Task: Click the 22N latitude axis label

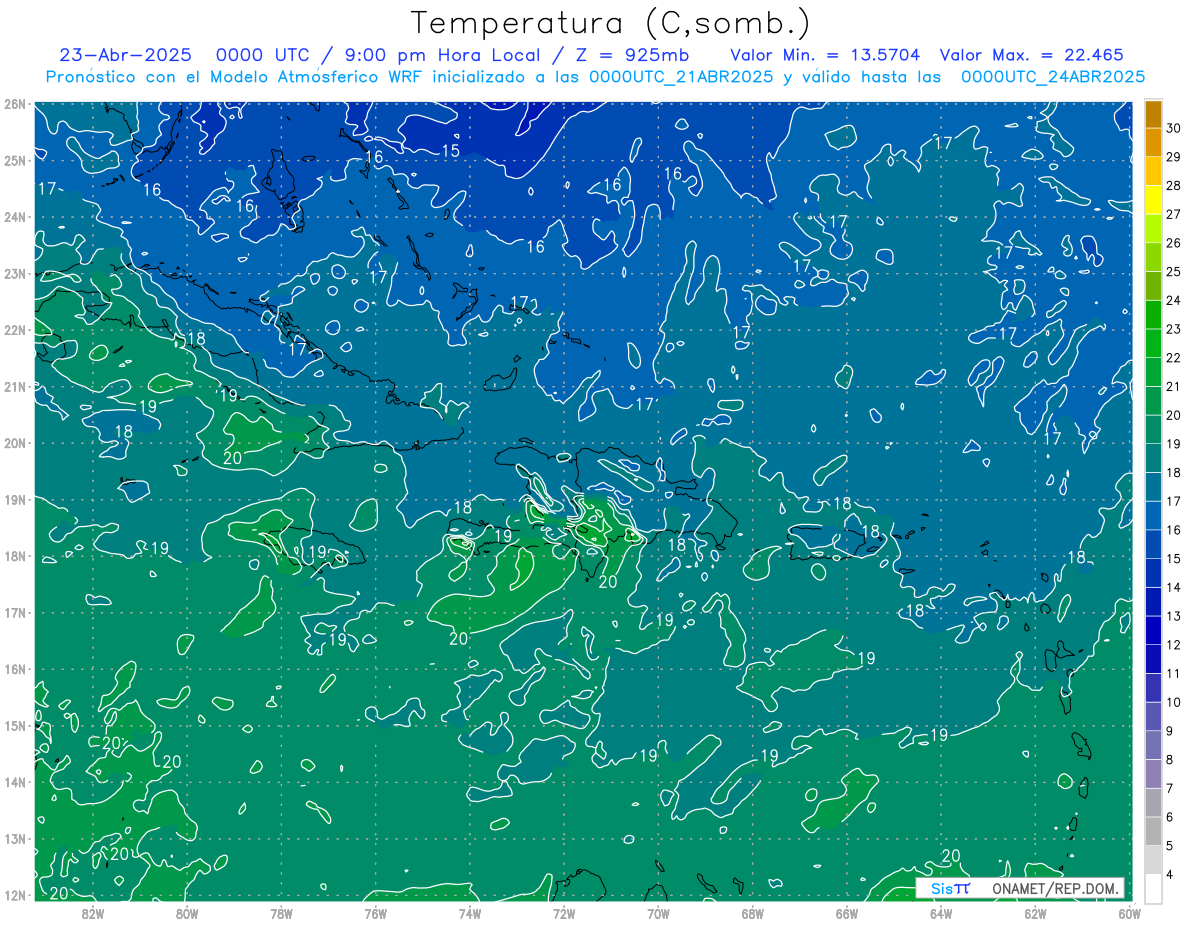Action: pyautogui.click(x=14, y=330)
